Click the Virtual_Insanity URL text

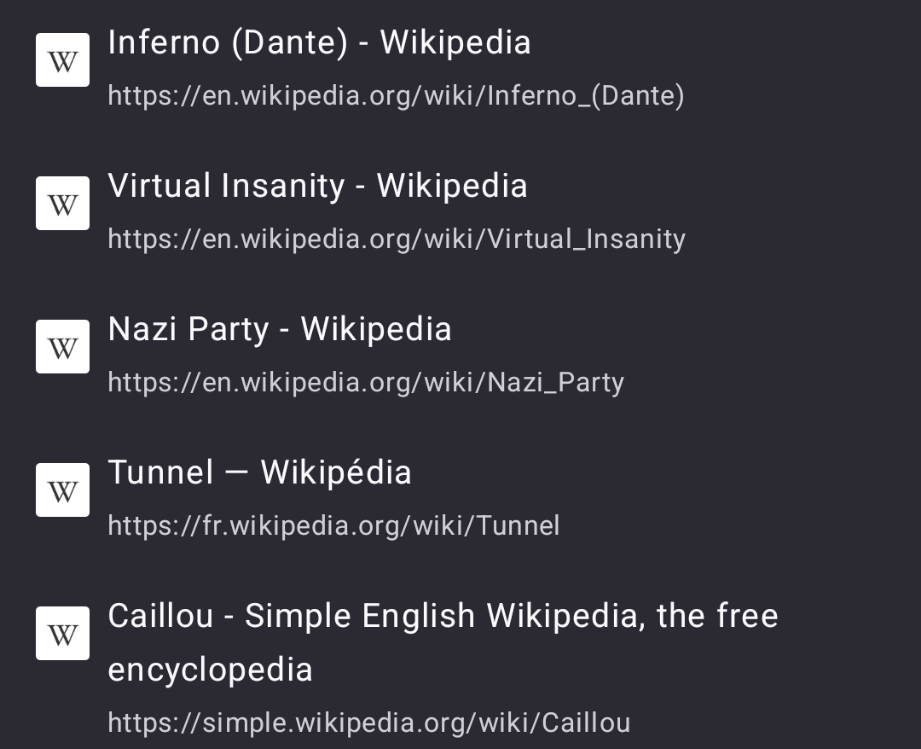pyautogui.click(x=396, y=239)
